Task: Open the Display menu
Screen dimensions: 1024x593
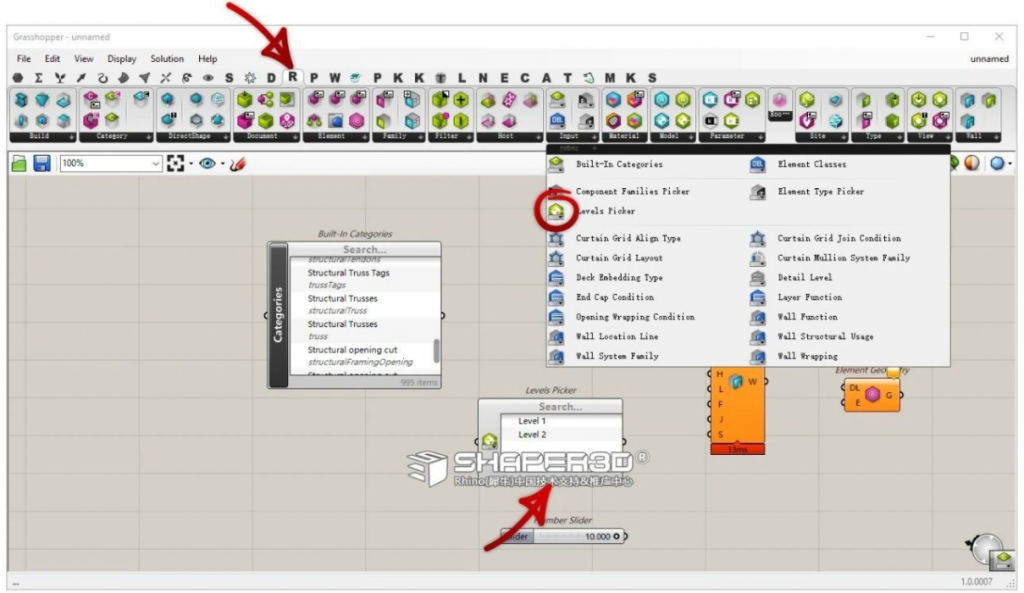Action: pos(121,59)
